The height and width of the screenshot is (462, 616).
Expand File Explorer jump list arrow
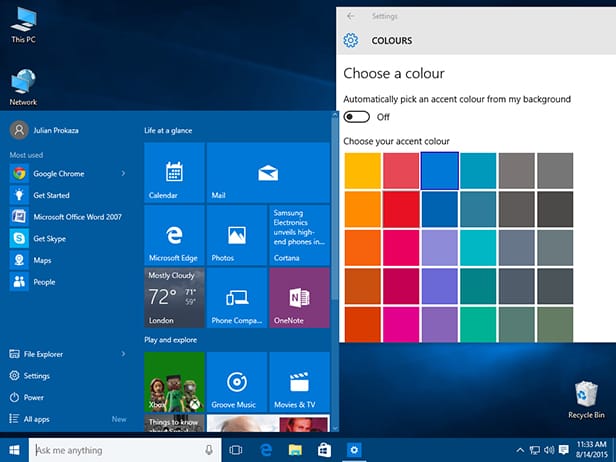[x=123, y=354]
